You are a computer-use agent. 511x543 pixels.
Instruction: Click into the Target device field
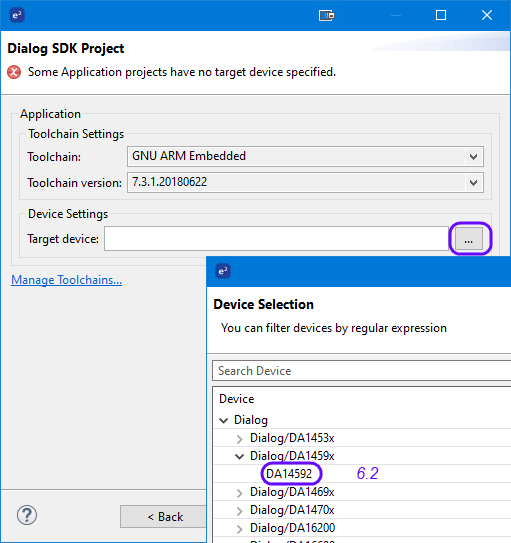pyautogui.click(x=276, y=239)
